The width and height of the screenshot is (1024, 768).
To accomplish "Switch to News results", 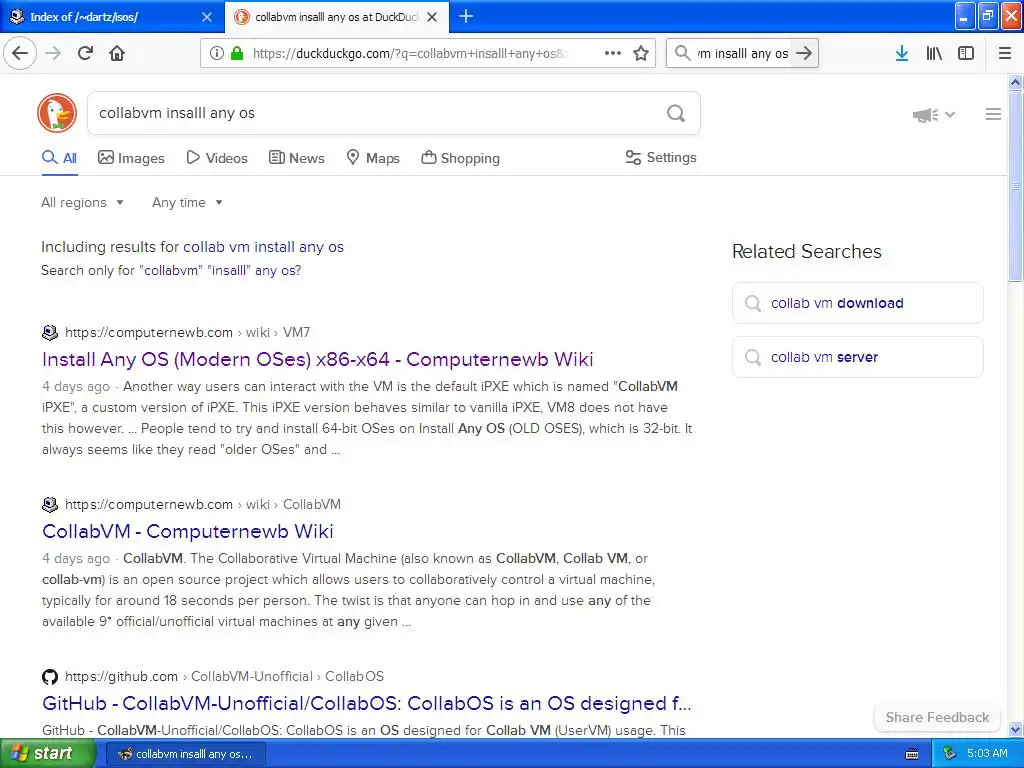I will [x=297, y=158].
